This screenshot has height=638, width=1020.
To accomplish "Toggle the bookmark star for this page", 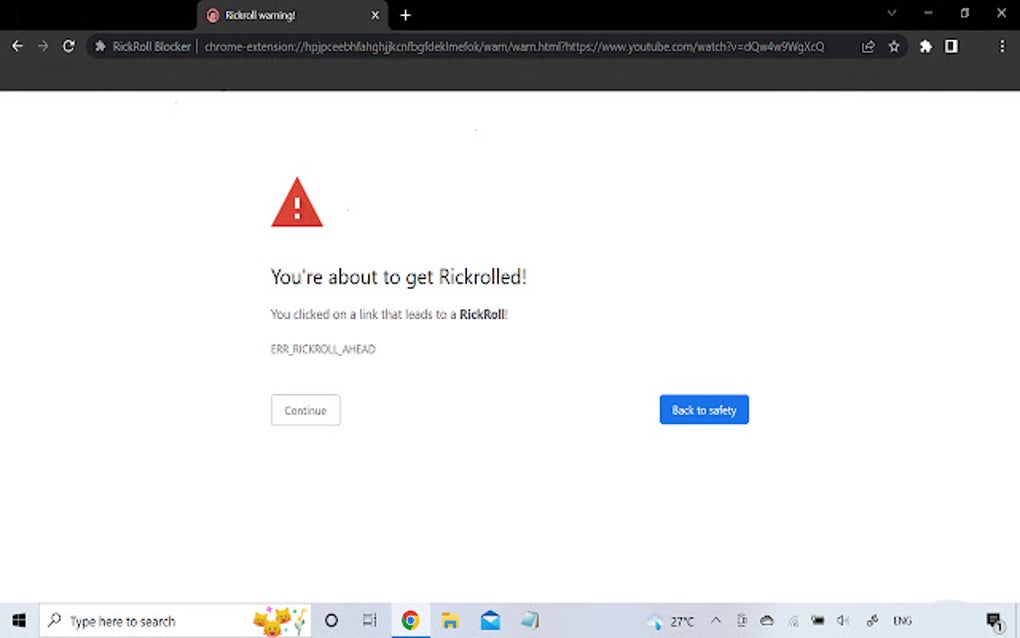I will [894, 46].
